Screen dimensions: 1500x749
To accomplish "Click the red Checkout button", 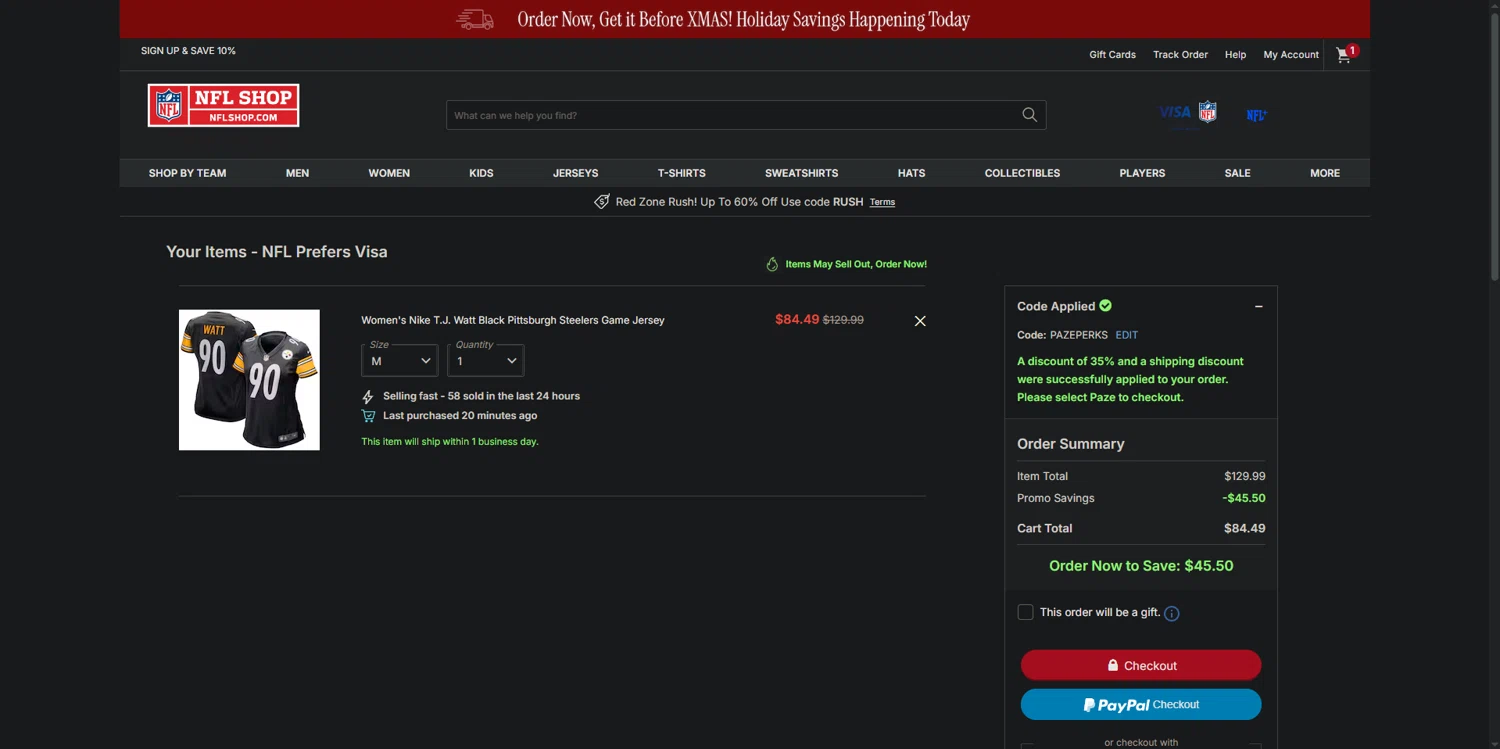I will click(x=1141, y=665).
